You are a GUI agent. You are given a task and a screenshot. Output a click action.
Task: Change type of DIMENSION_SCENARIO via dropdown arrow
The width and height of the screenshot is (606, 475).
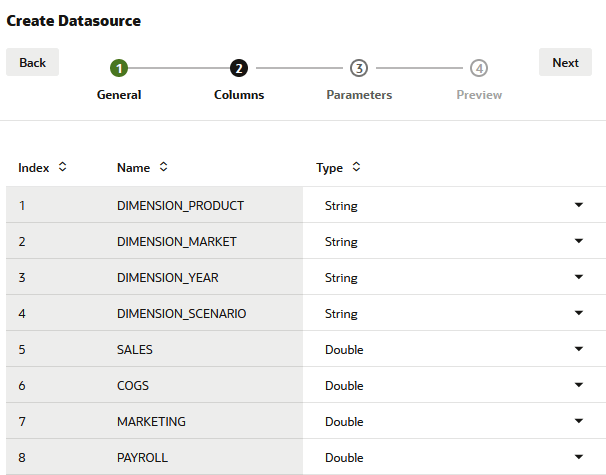578,313
